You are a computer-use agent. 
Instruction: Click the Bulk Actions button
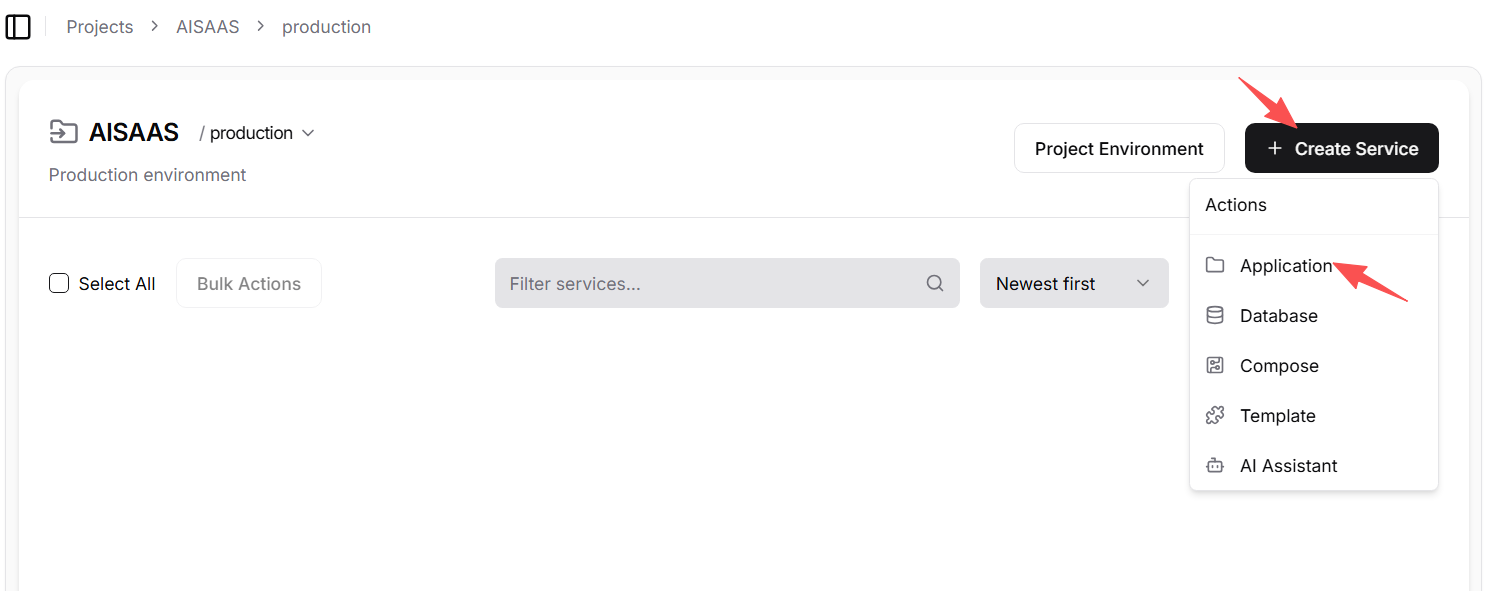pos(249,283)
